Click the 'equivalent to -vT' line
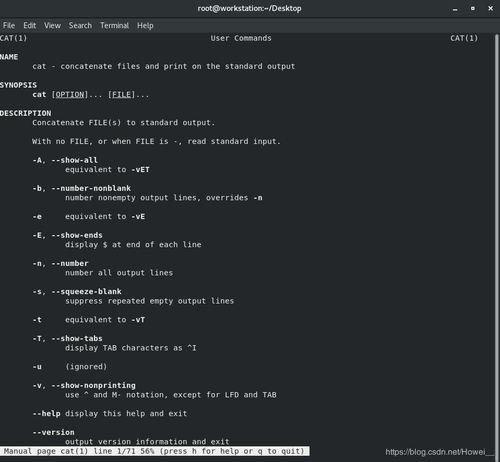The image size is (500, 462). point(89,320)
